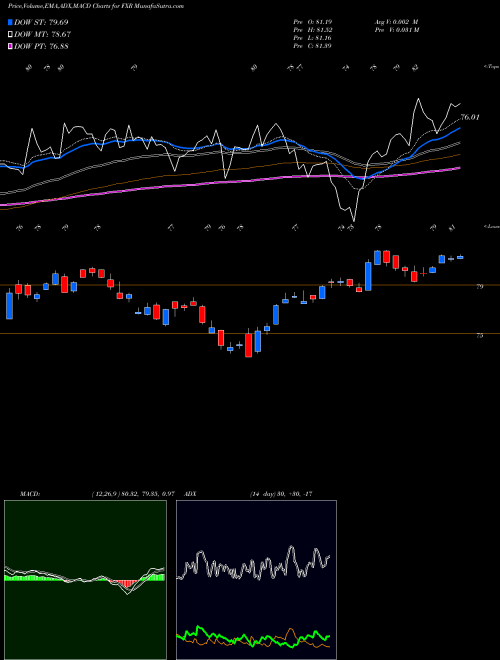Click the last blue candlestick on the right
This screenshot has height=660, width=500.
click(x=460, y=257)
